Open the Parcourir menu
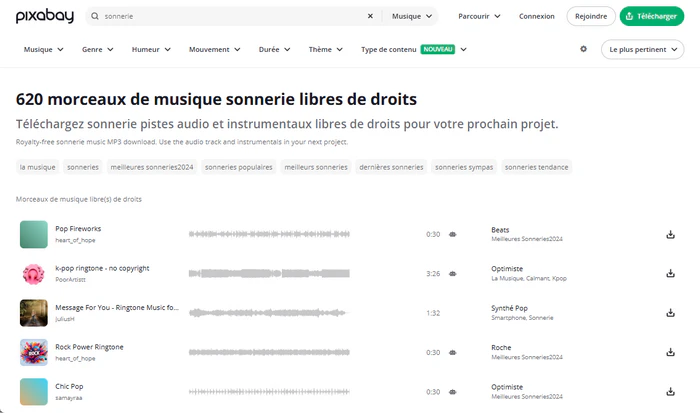The image size is (700, 413). pos(479,16)
